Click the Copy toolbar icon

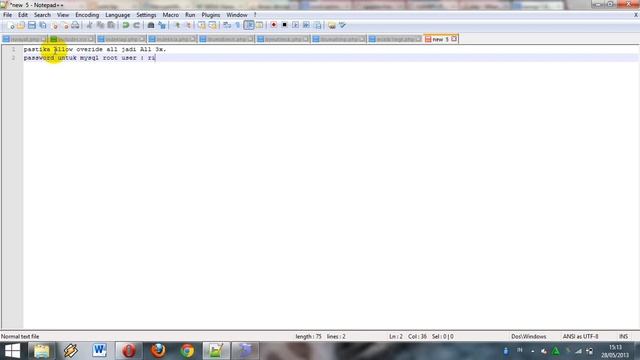[100, 25]
